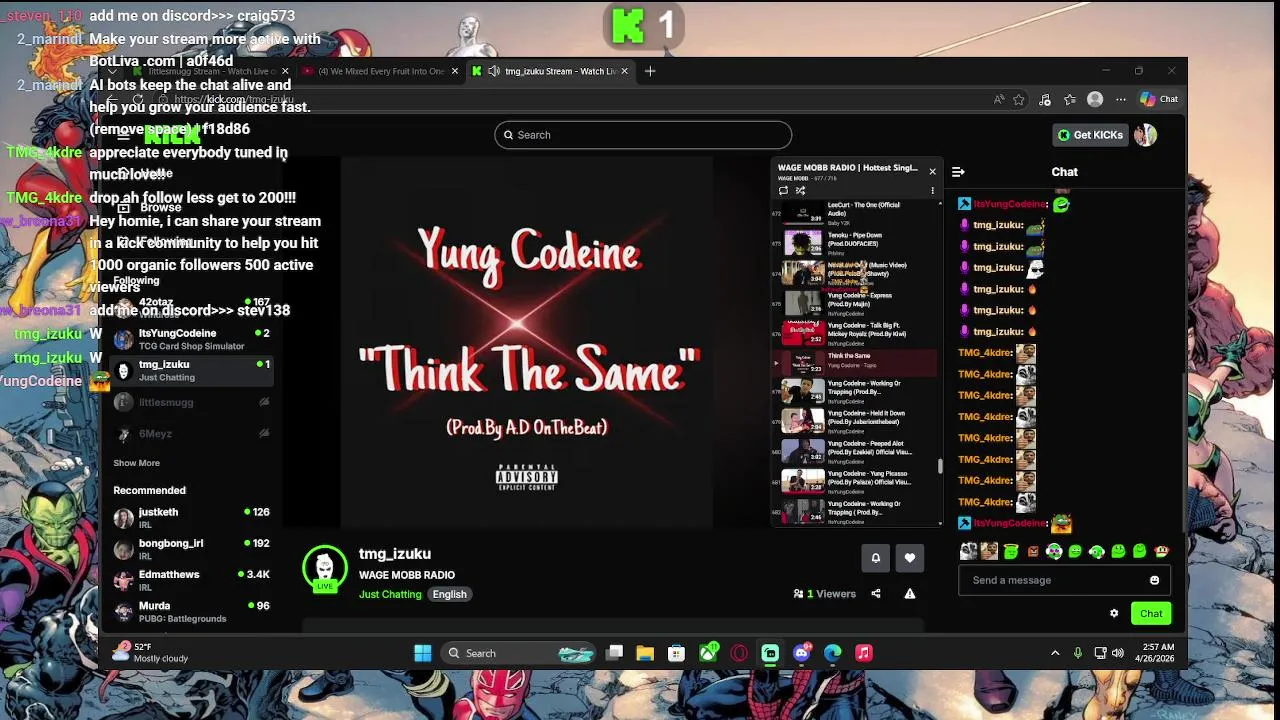Collapse chat with the arrow icon beside Chat
This screenshot has width=1280, height=720.
click(958, 172)
